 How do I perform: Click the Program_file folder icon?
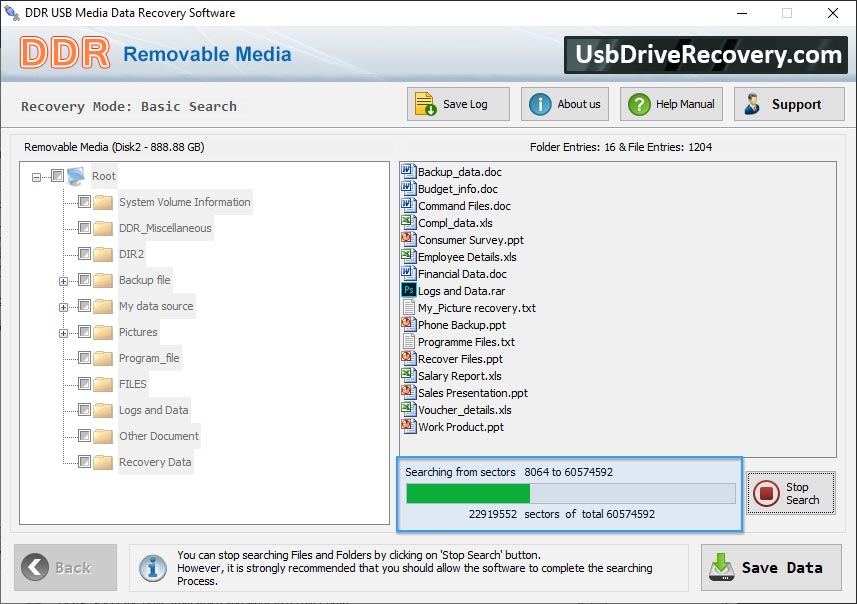click(x=102, y=358)
